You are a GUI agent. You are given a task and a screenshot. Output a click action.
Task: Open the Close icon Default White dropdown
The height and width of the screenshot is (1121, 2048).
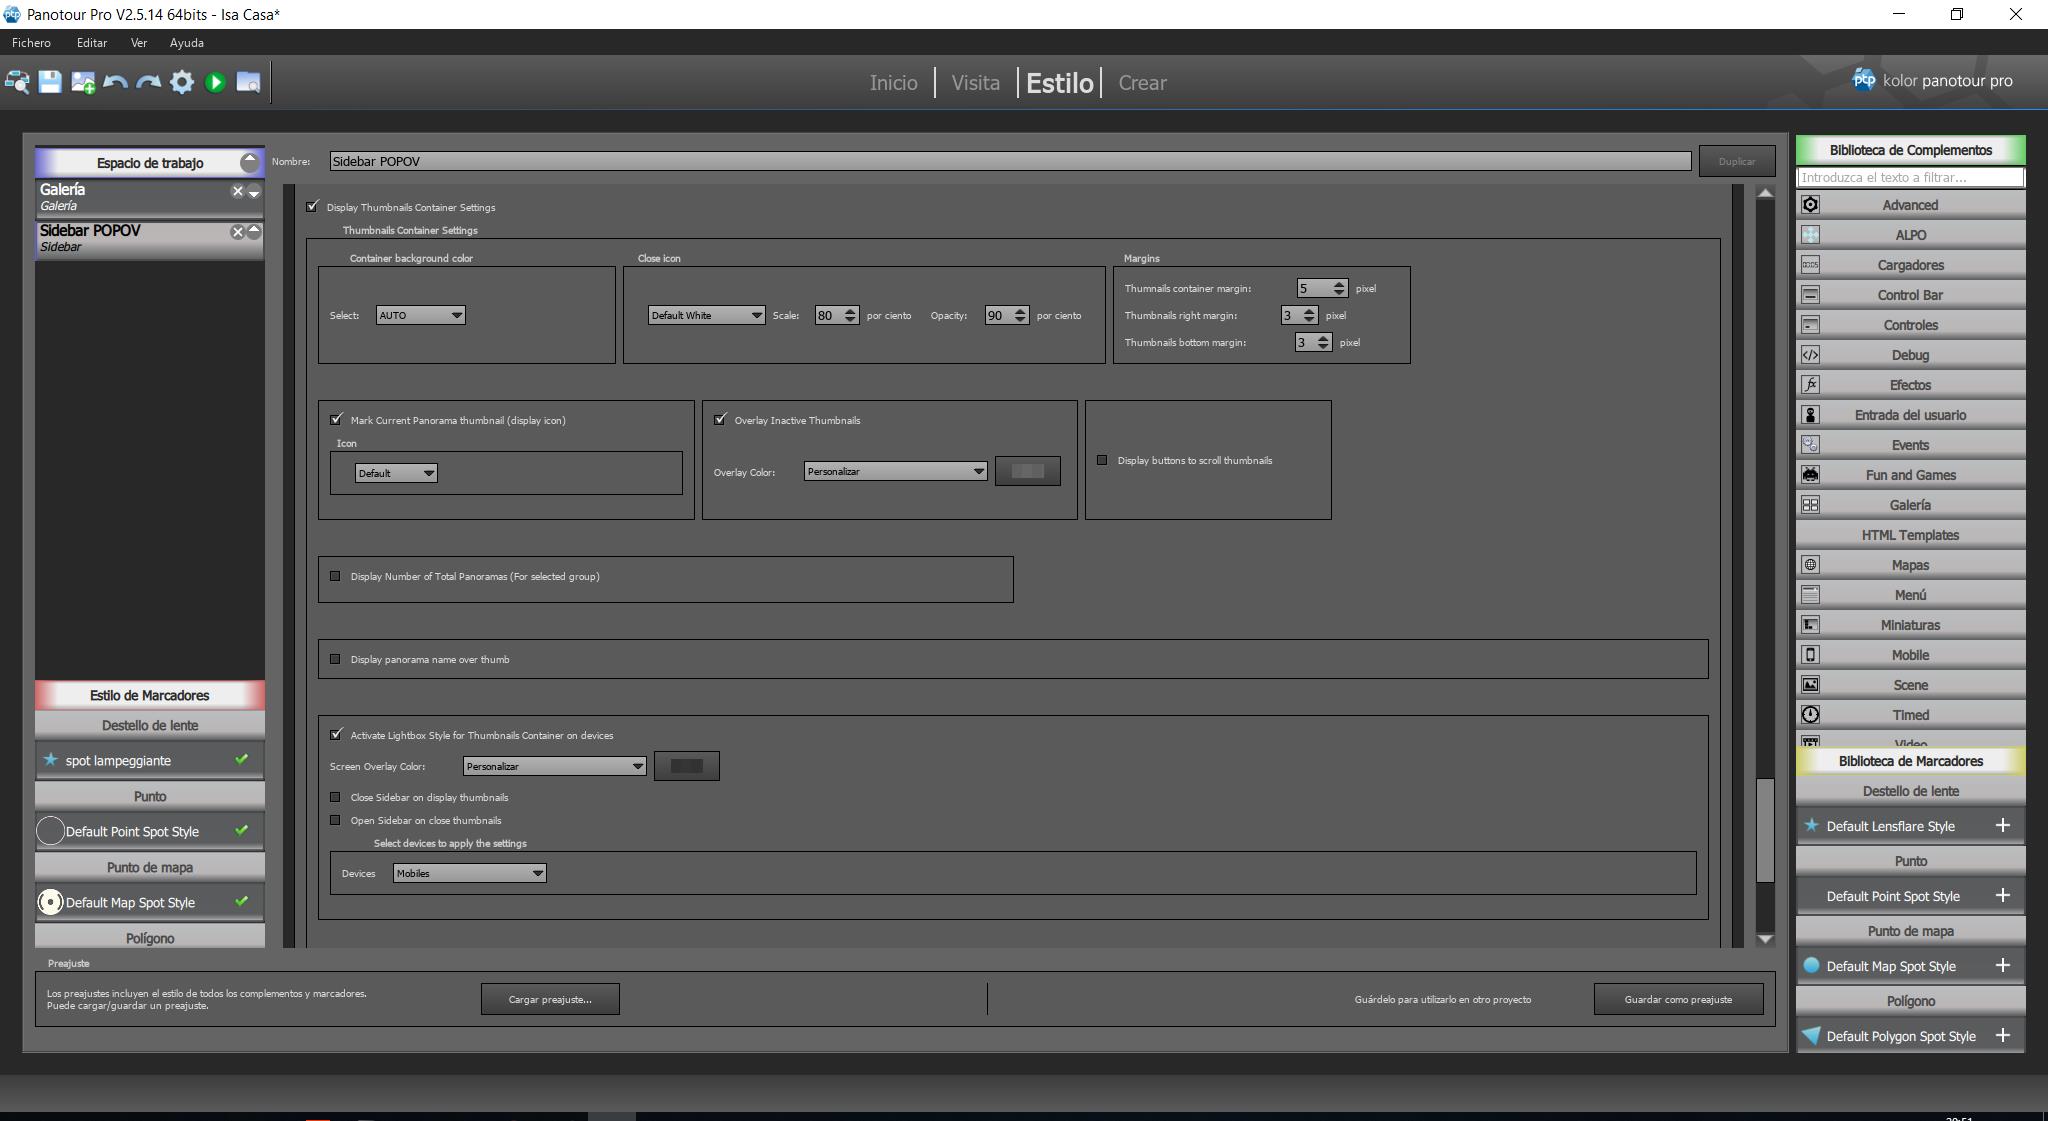(x=706, y=315)
